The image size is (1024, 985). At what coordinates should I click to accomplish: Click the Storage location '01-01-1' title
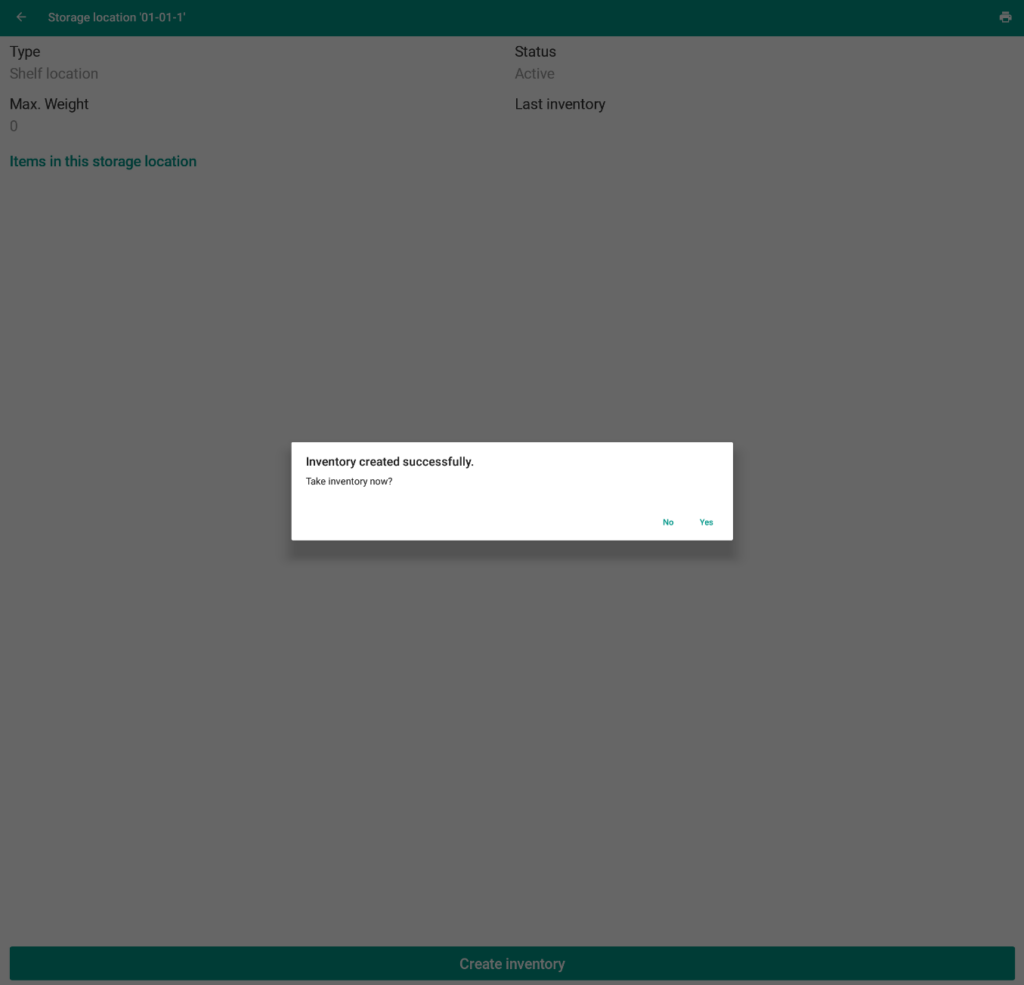(x=117, y=17)
